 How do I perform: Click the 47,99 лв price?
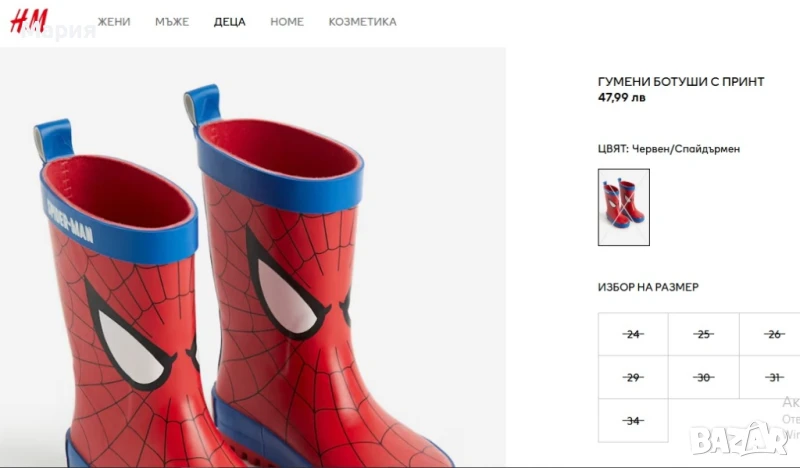621,98
